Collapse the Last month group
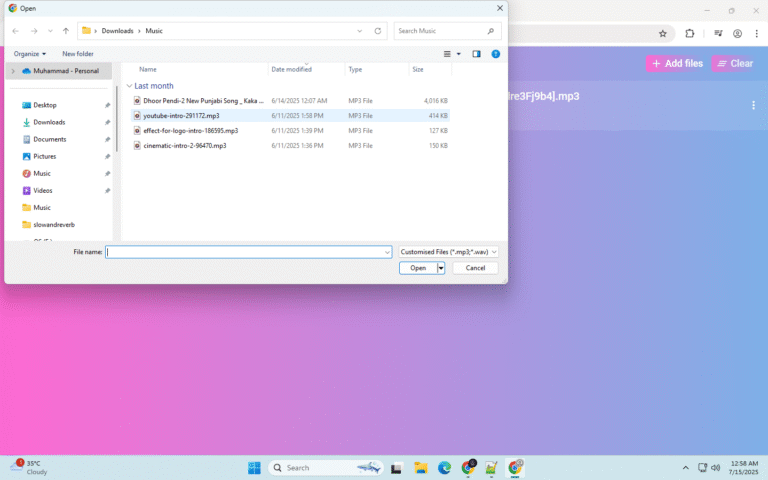 (x=128, y=86)
